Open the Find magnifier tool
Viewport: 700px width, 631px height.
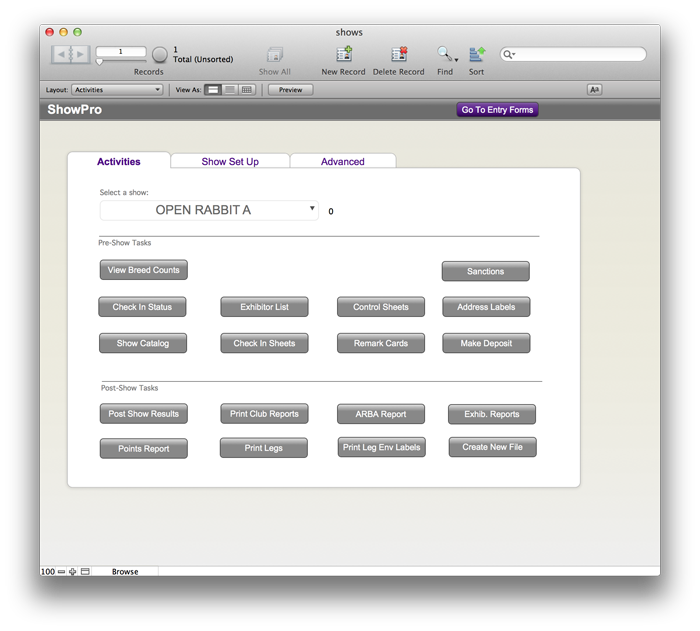pos(443,54)
